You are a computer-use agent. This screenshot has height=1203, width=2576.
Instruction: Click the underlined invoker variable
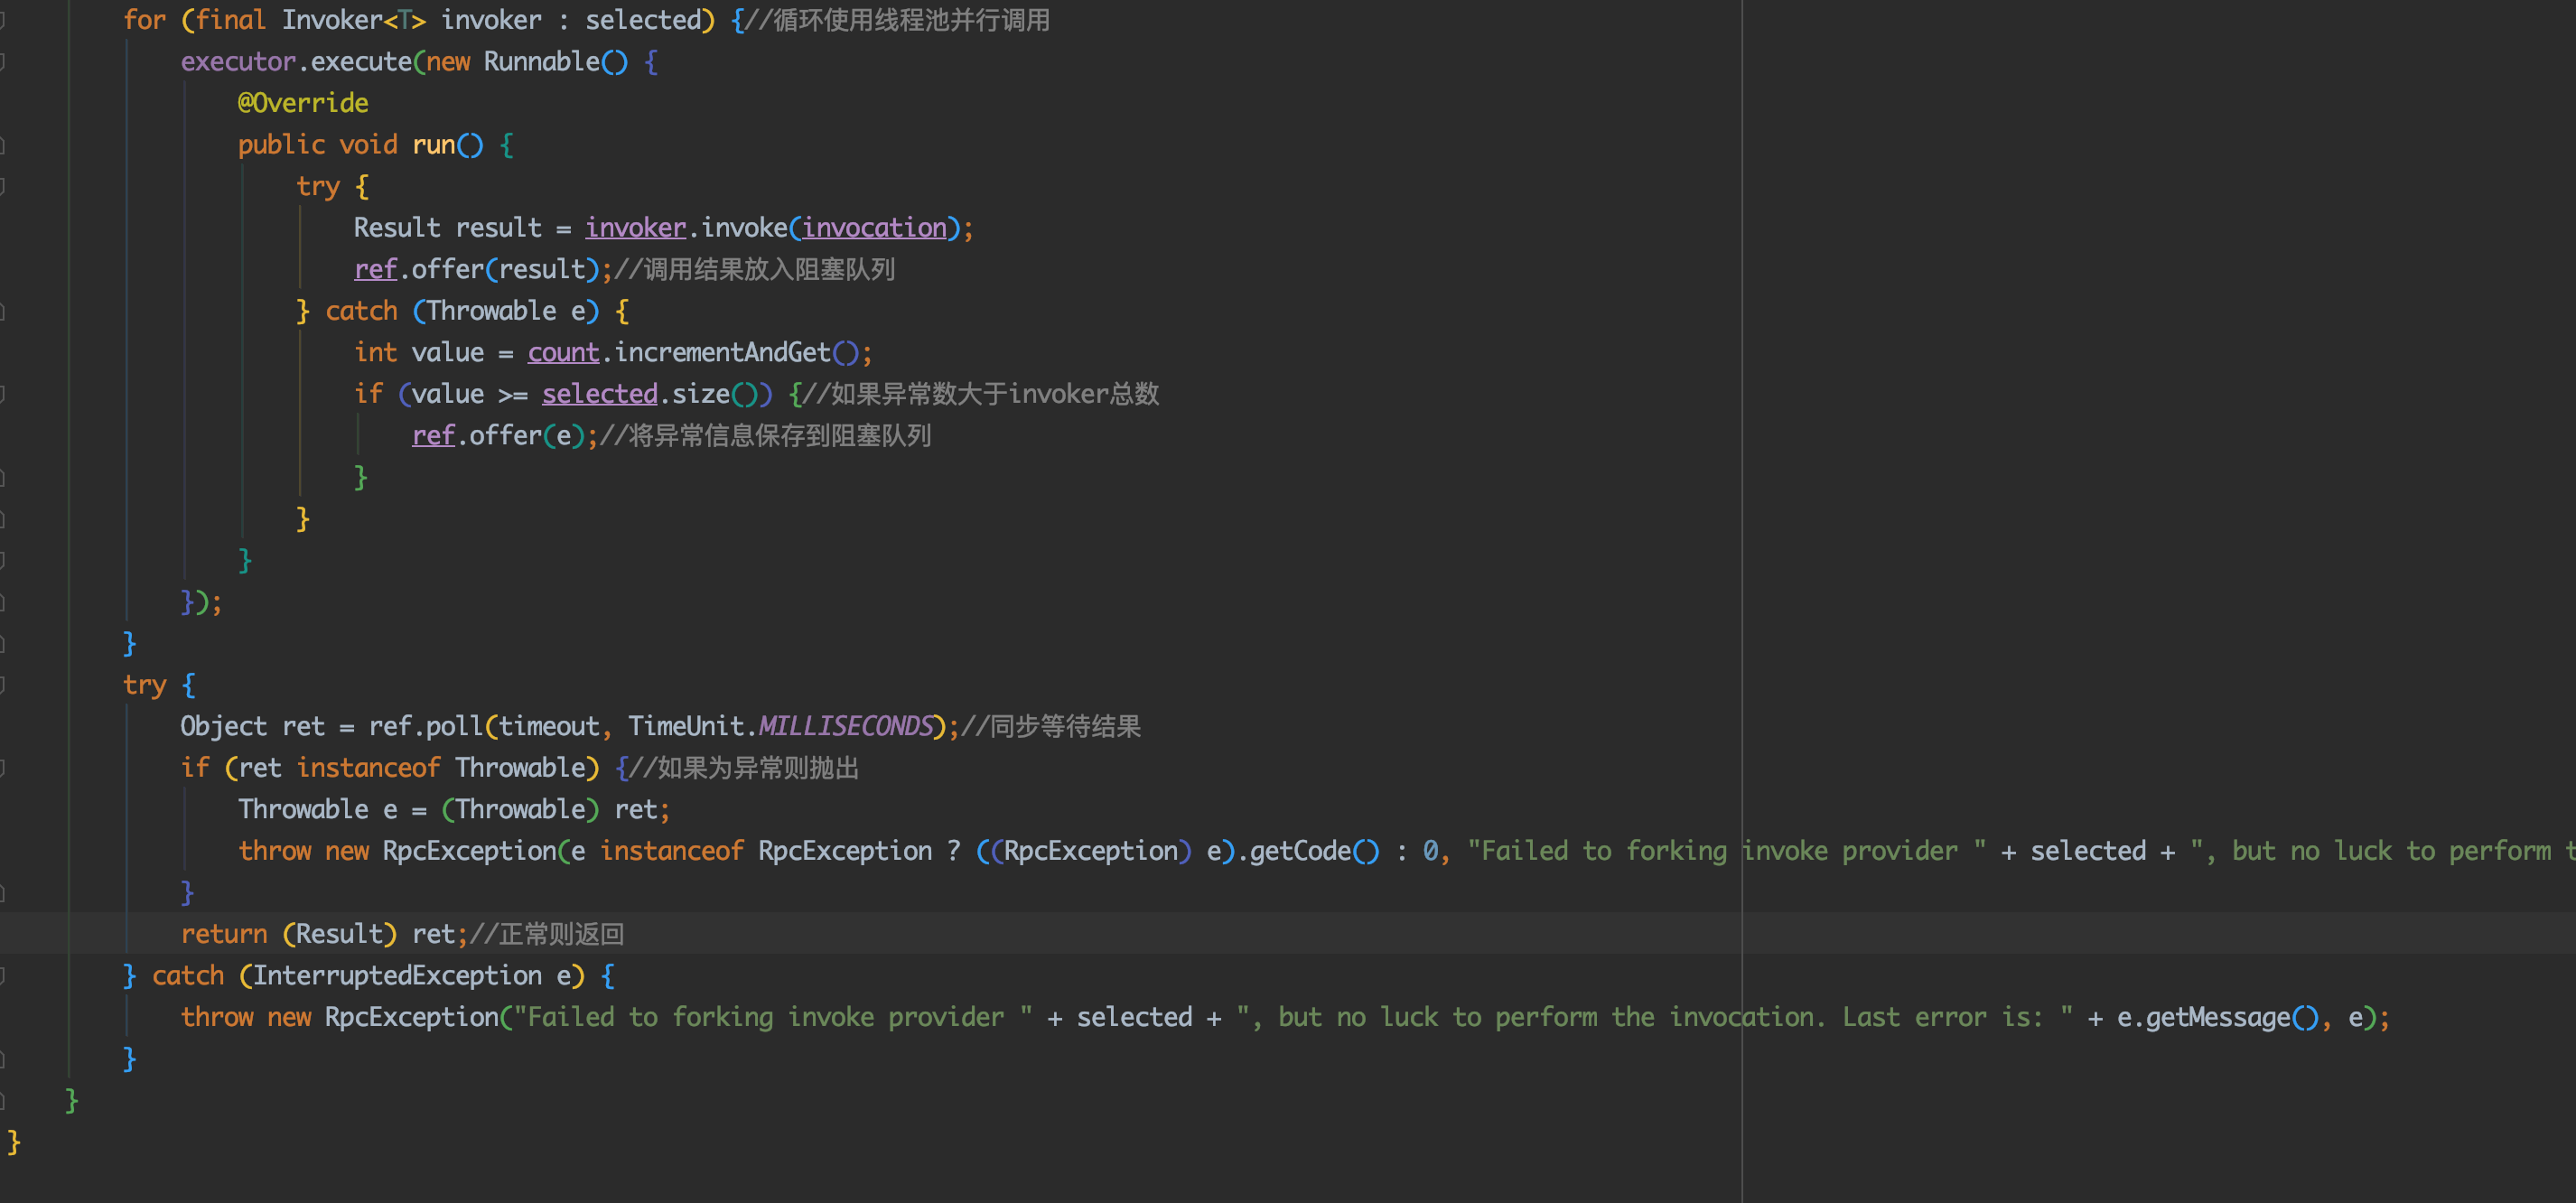[x=635, y=228]
